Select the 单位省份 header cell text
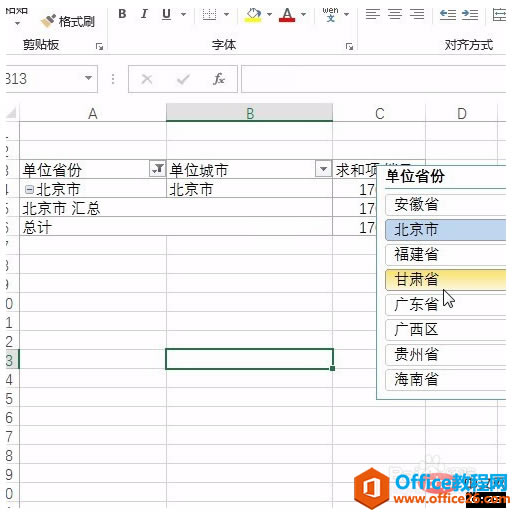The height and width of the screenshot is (516, 517). 52,170
